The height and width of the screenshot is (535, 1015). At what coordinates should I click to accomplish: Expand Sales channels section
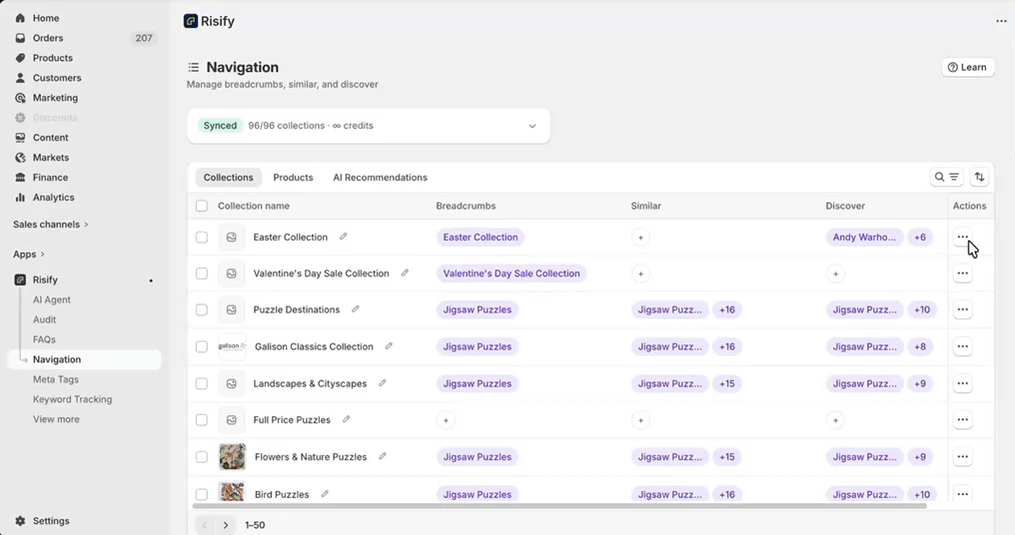point(50,225)
